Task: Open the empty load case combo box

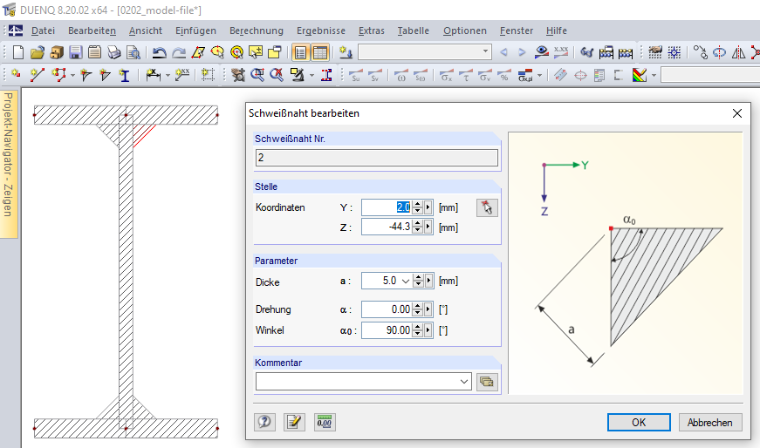Action: pyautogui.click(x=425, y=52)
